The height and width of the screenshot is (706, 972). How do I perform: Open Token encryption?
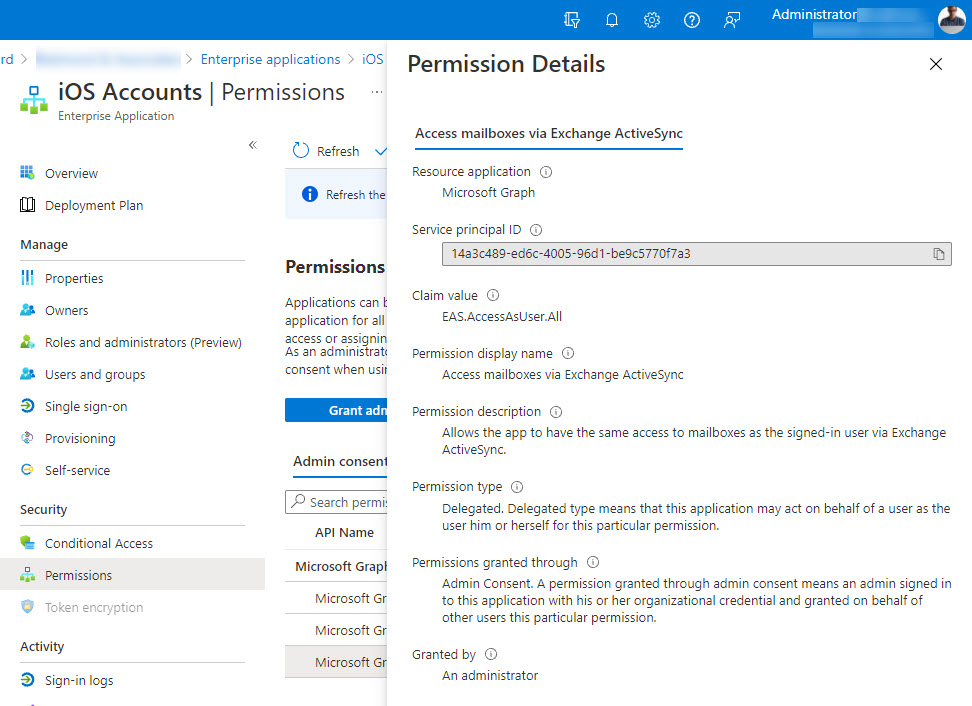(94, 607)
